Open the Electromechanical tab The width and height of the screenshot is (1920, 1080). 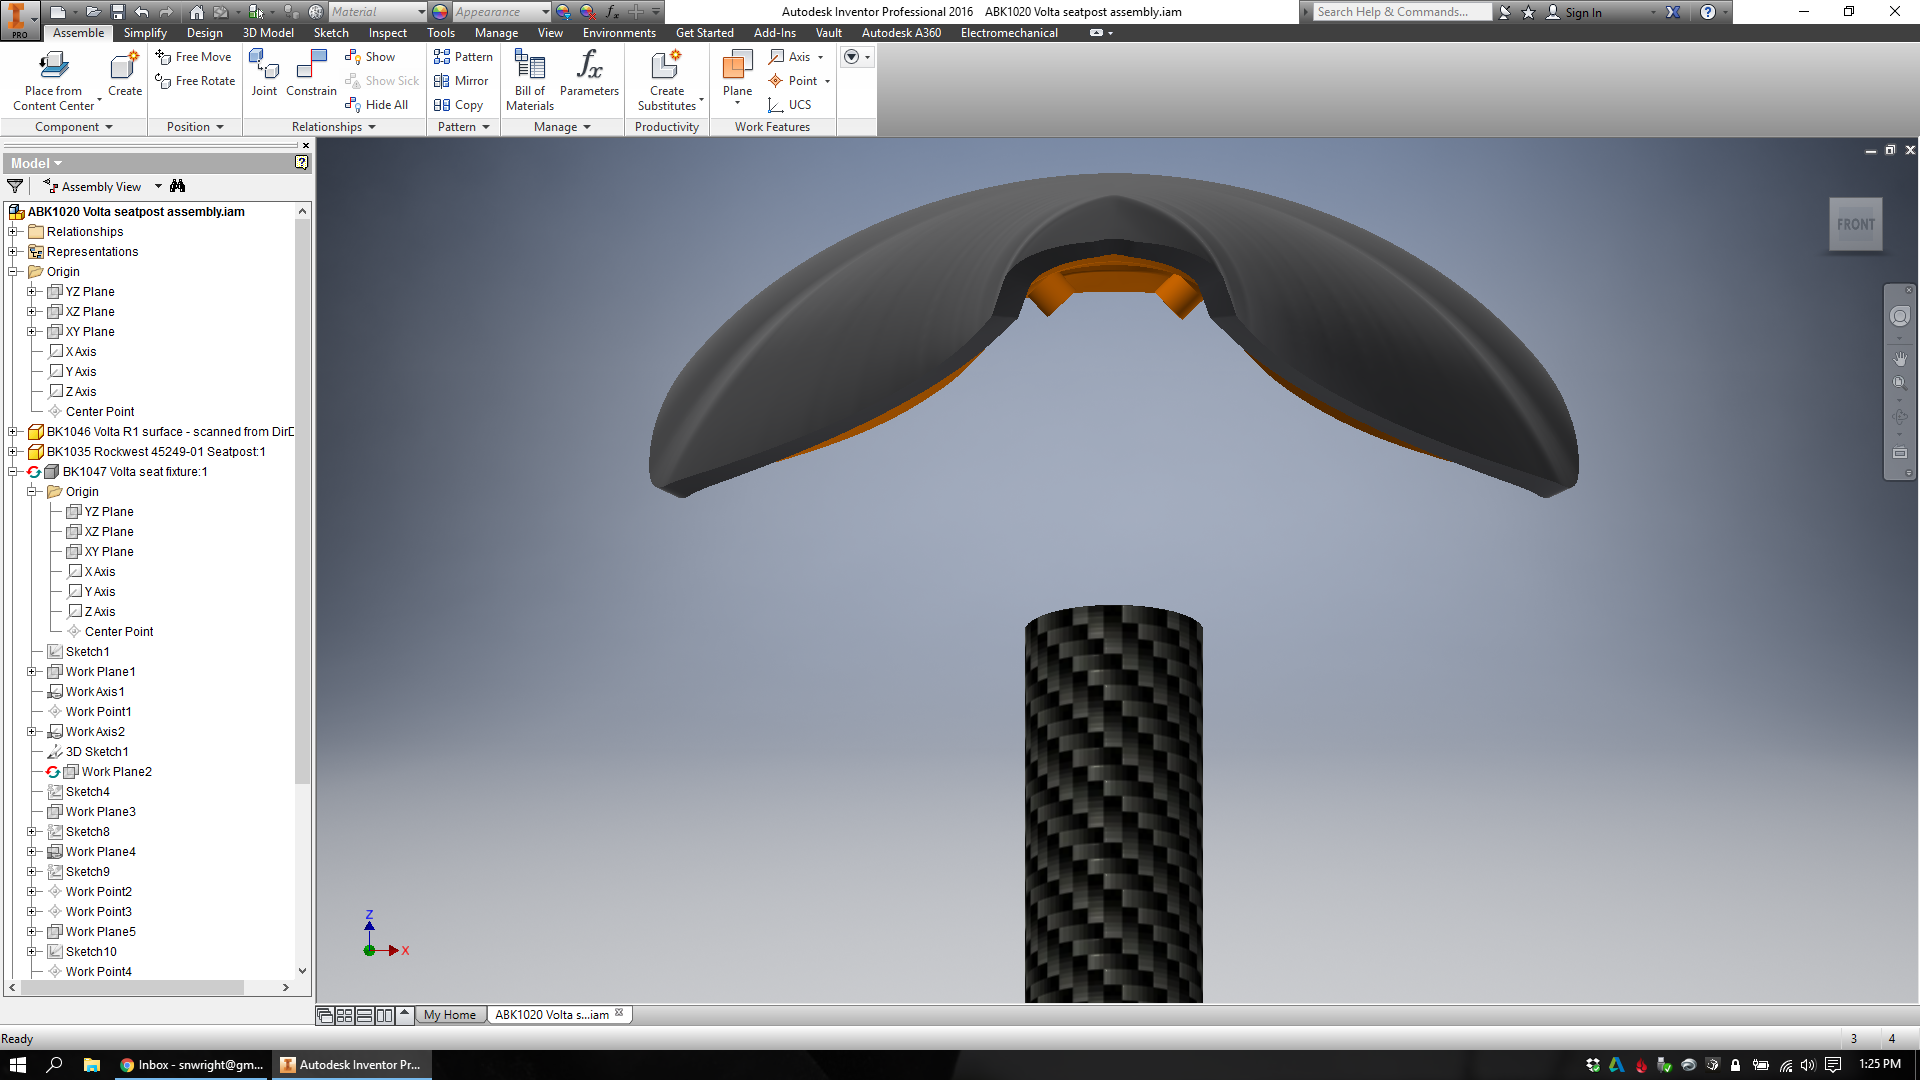point(1009,33)
